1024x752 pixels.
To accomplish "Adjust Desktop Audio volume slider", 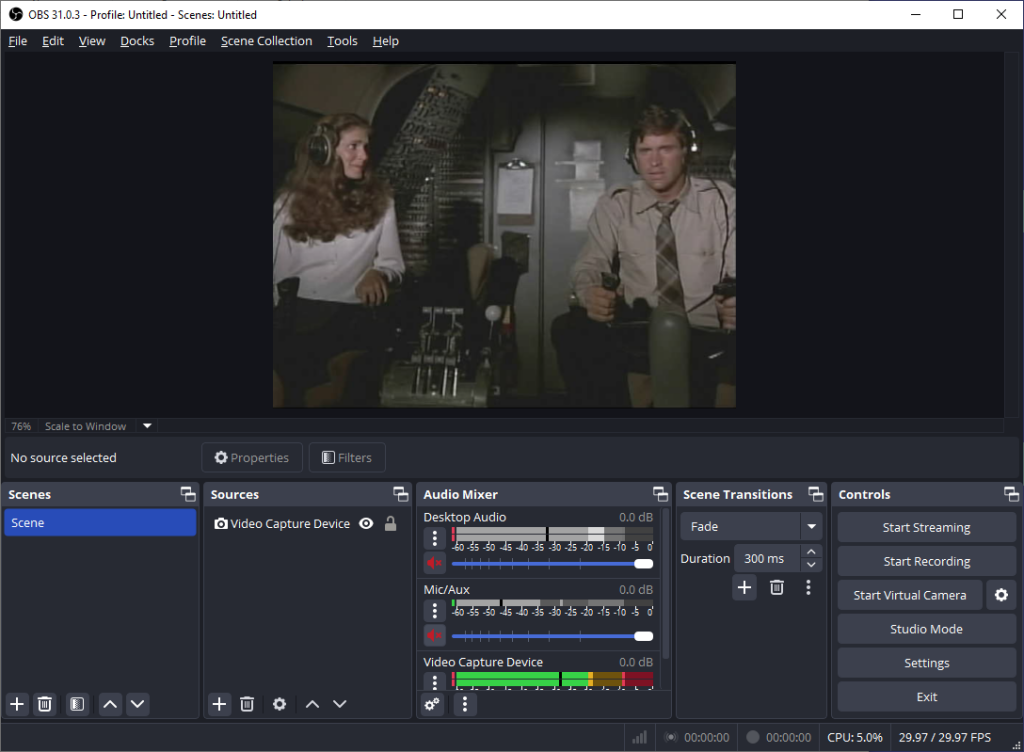I will click(552, 563).
